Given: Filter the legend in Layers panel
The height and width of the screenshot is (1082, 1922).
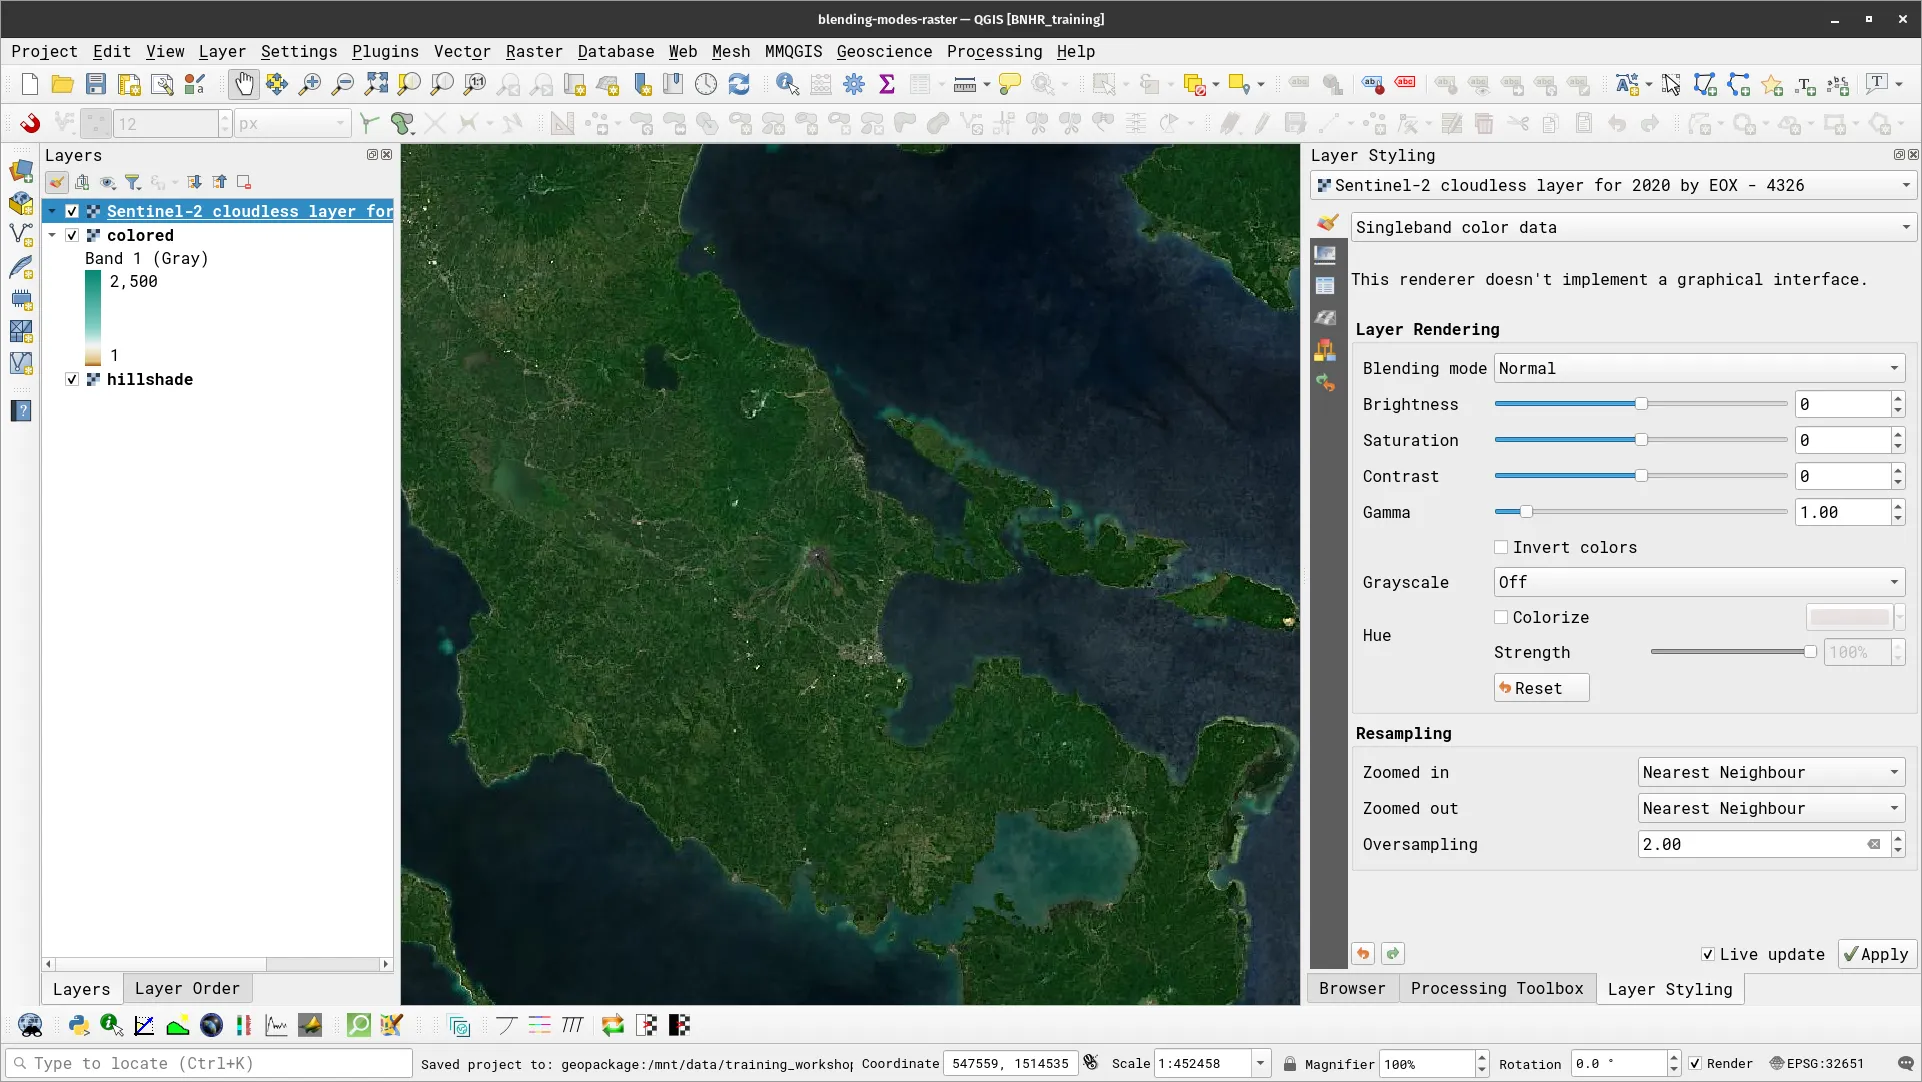Looking at the screenshot, I should pos(133,182).
